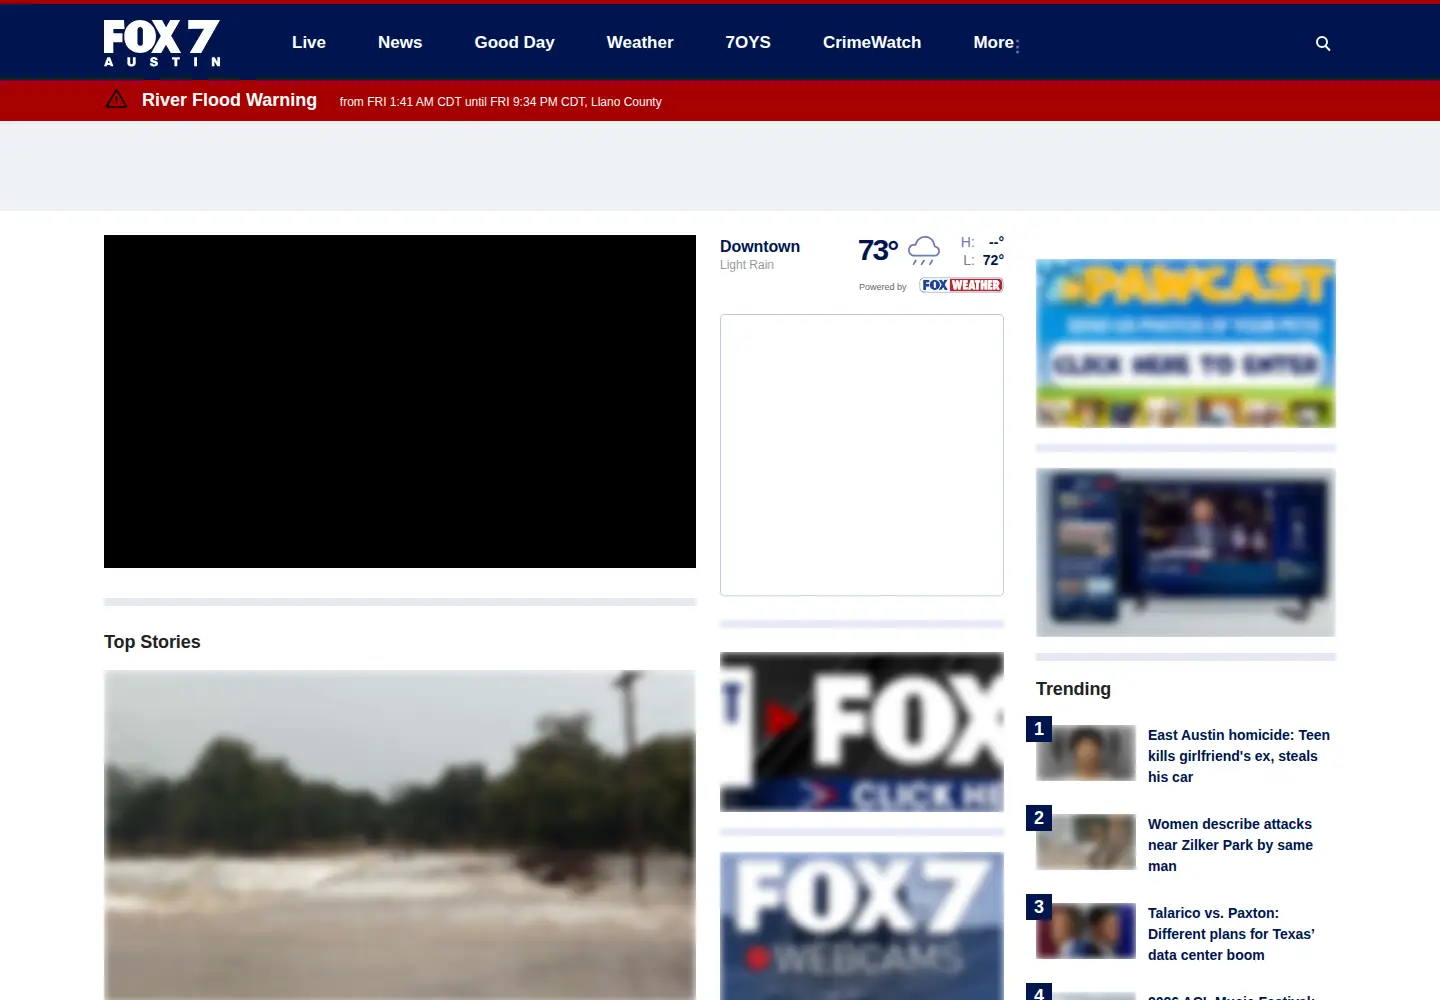
Task: Open thumbnail for trending story number 3
Action: pos(1086,931)
